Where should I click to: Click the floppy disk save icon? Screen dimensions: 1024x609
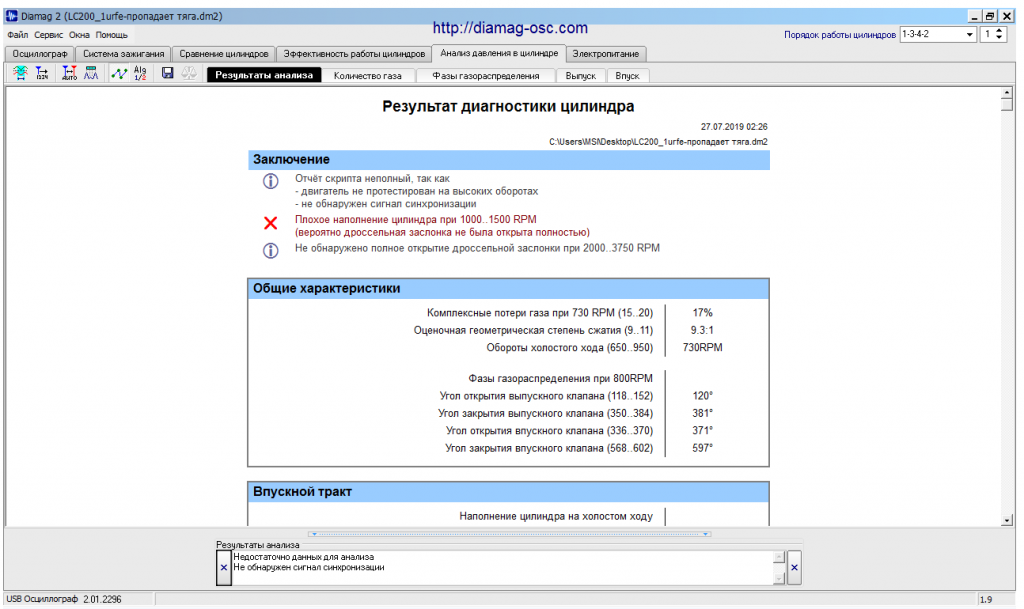(x=167, y=73)
